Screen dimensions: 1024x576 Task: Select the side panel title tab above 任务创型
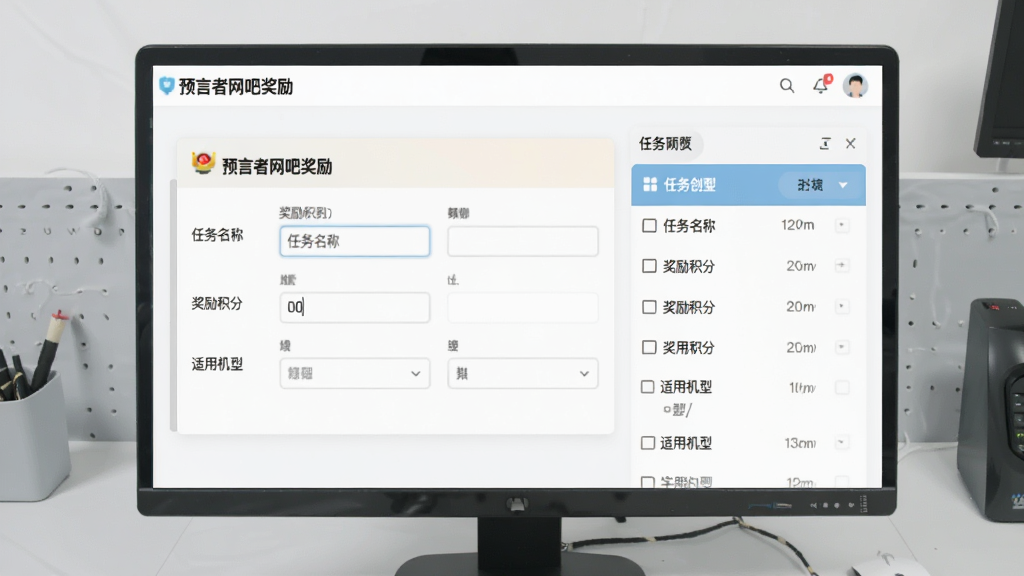pyautogui.click(x=666, y=144)
